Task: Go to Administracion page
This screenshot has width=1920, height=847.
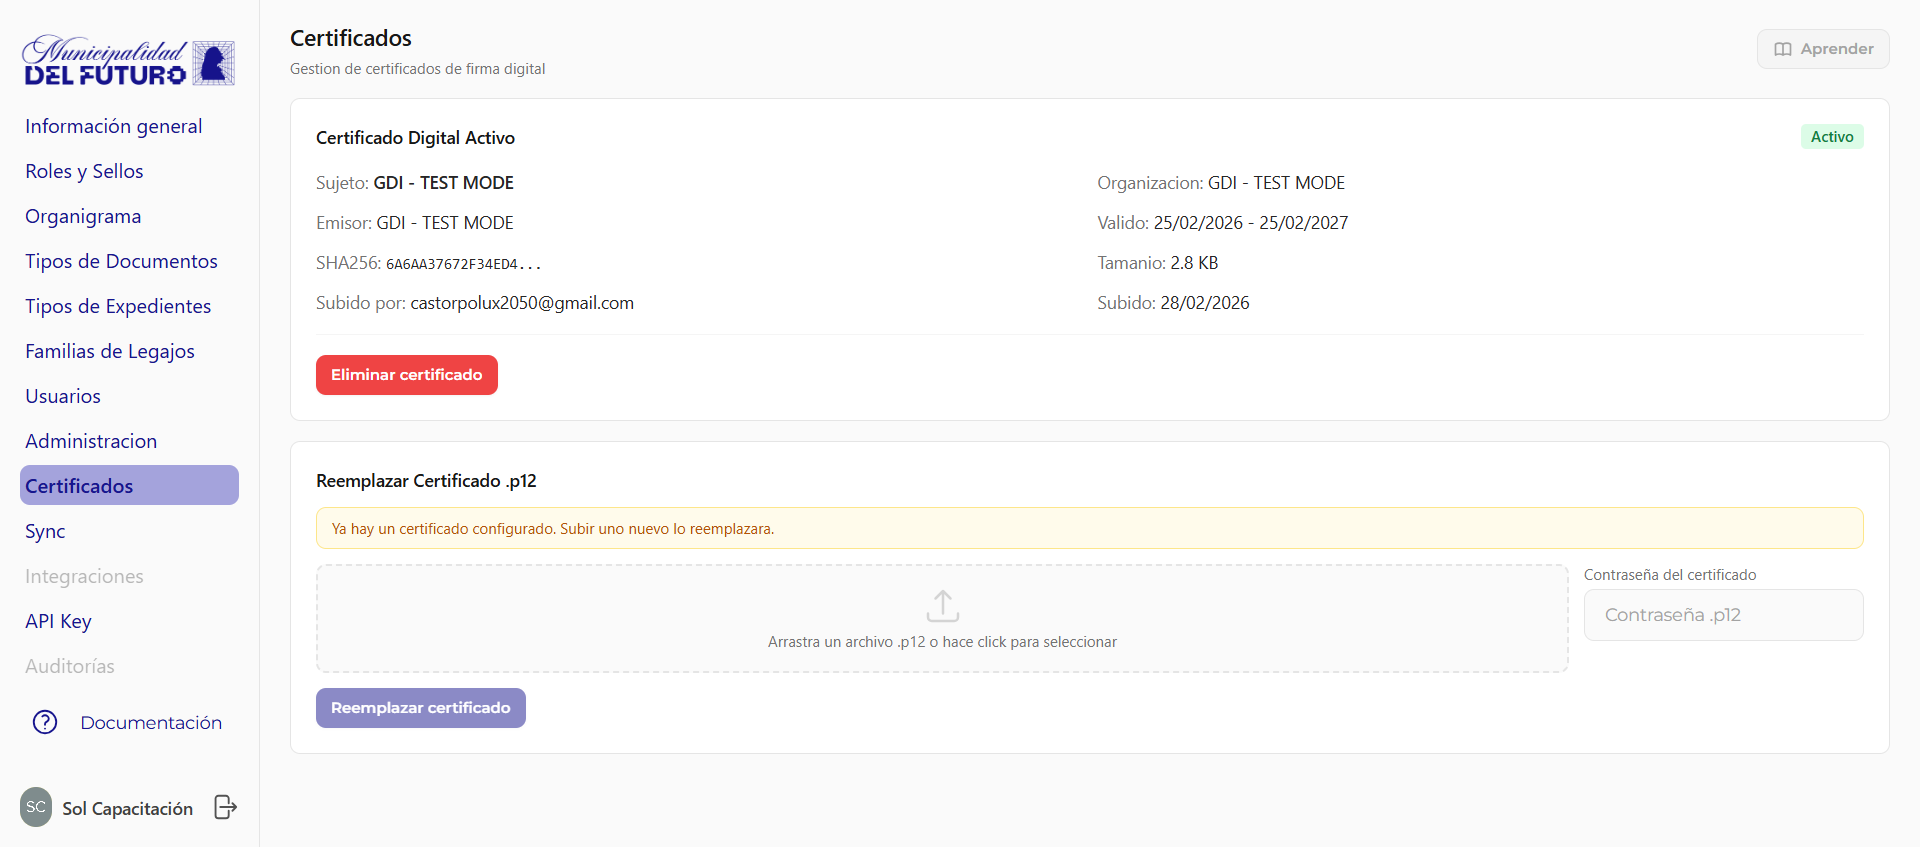Action: point(91,441)
